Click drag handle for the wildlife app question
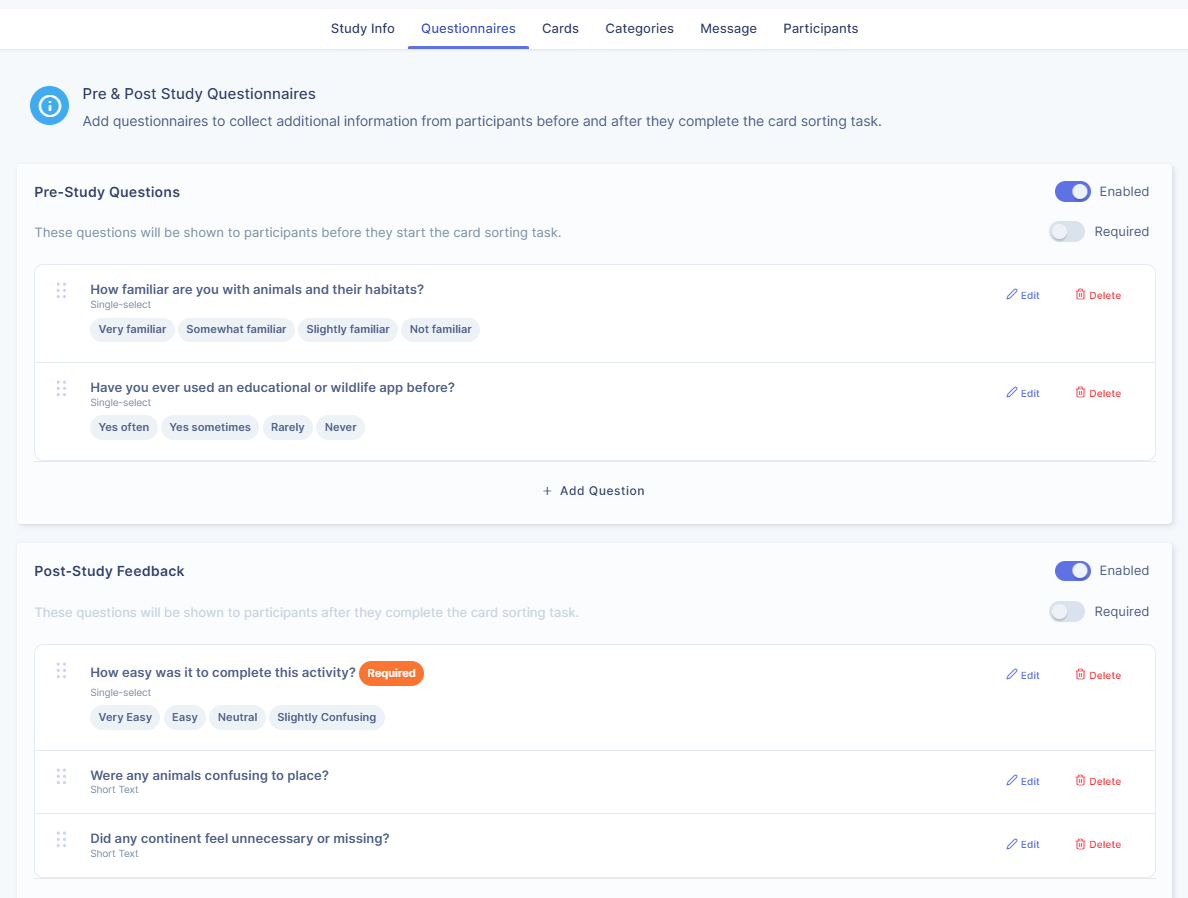 (x=61, y=388)
